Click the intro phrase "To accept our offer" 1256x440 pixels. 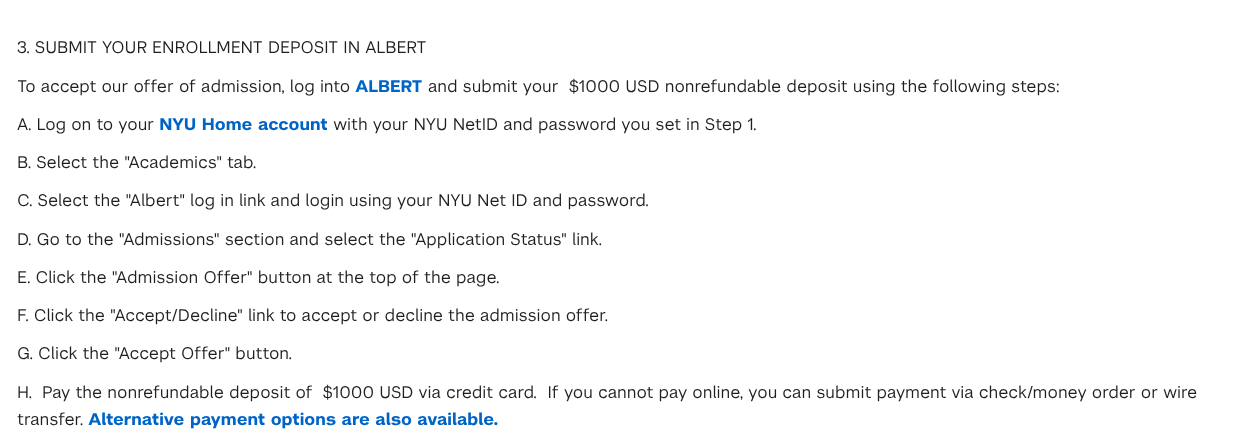pos(92,86)
